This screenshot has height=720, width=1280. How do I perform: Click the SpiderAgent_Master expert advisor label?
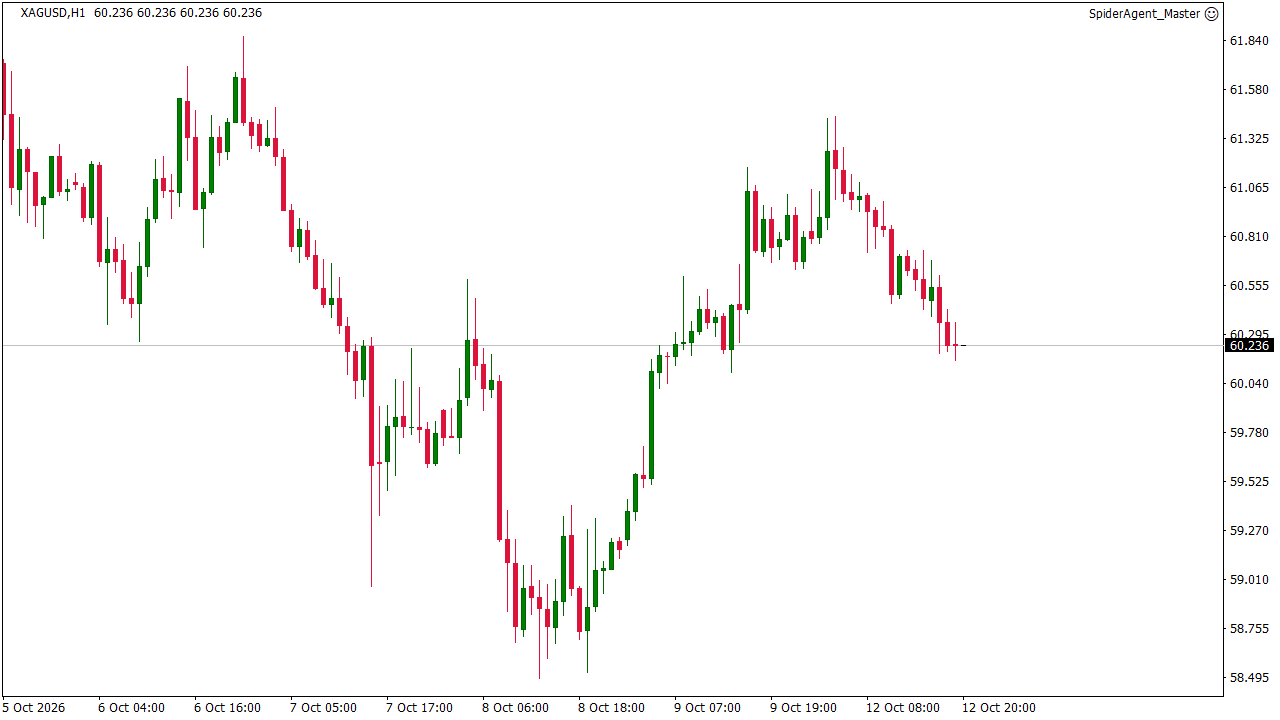point(1144,14)
